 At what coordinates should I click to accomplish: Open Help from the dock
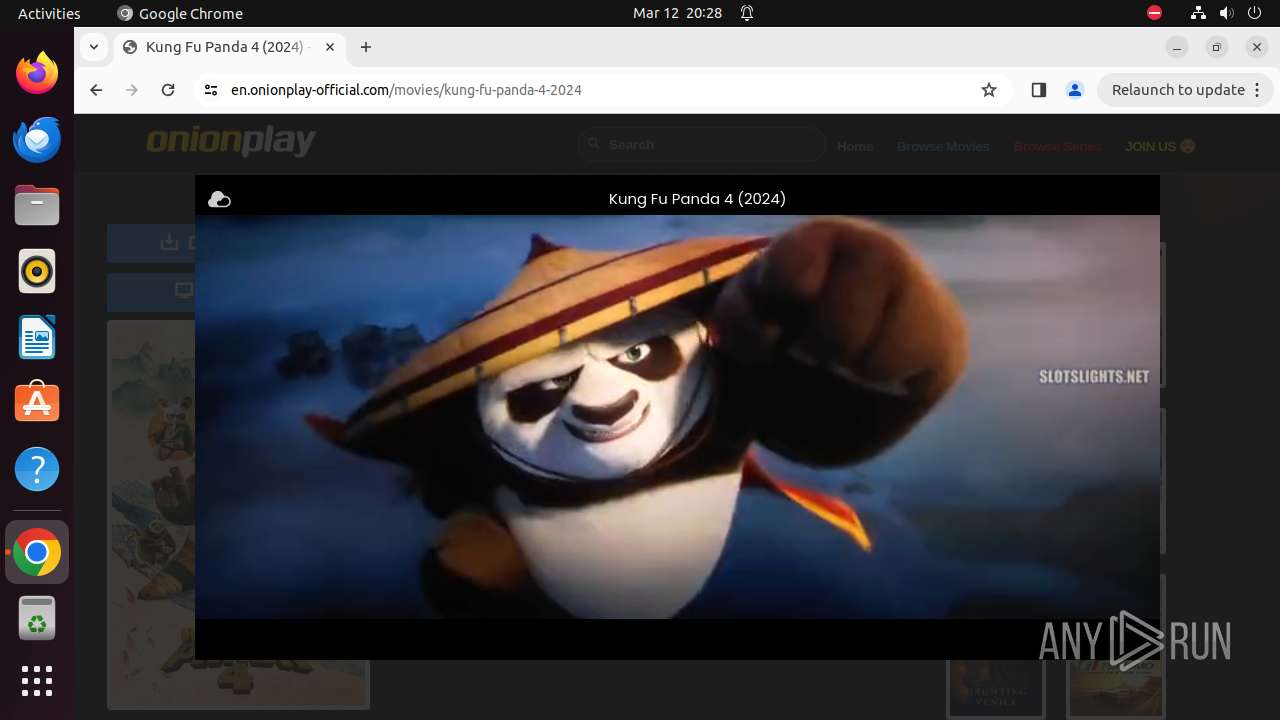(x=37, y=469)
